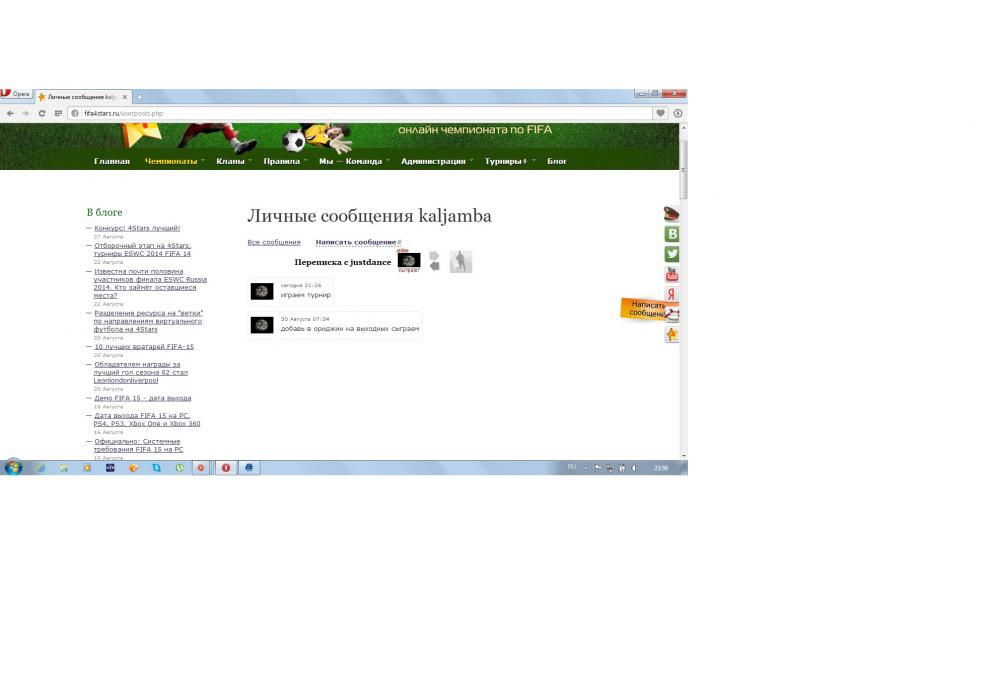Viewport: 1000px width, 700px height.
Task: Open justdance avatar next to Переписка
Action: point(409,261)
